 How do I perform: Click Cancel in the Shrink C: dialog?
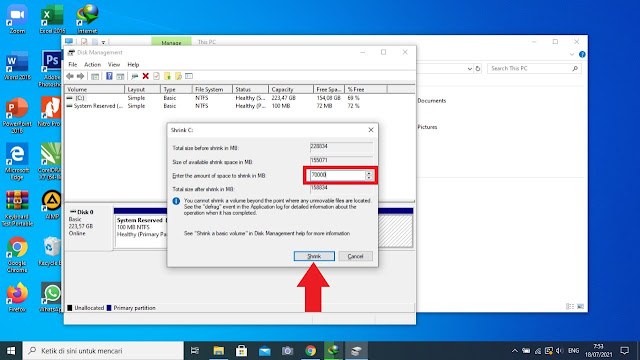[x=355, y=256]
